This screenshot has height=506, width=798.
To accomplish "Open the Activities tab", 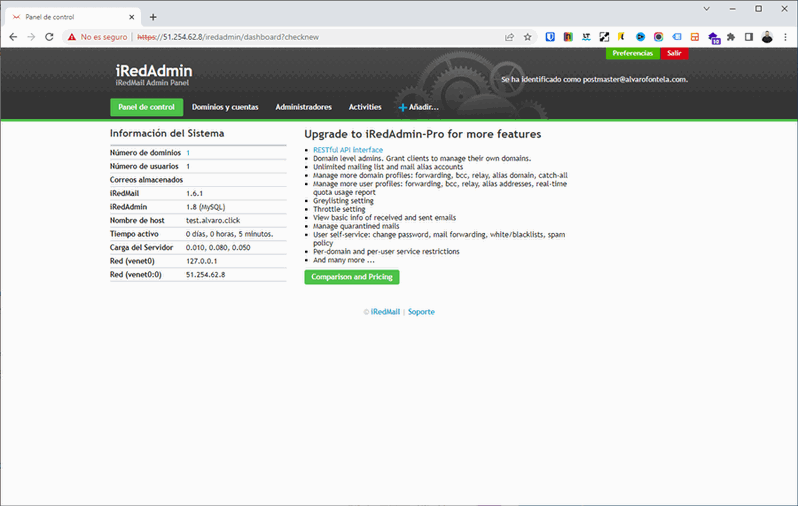I will tap(365, 107).
